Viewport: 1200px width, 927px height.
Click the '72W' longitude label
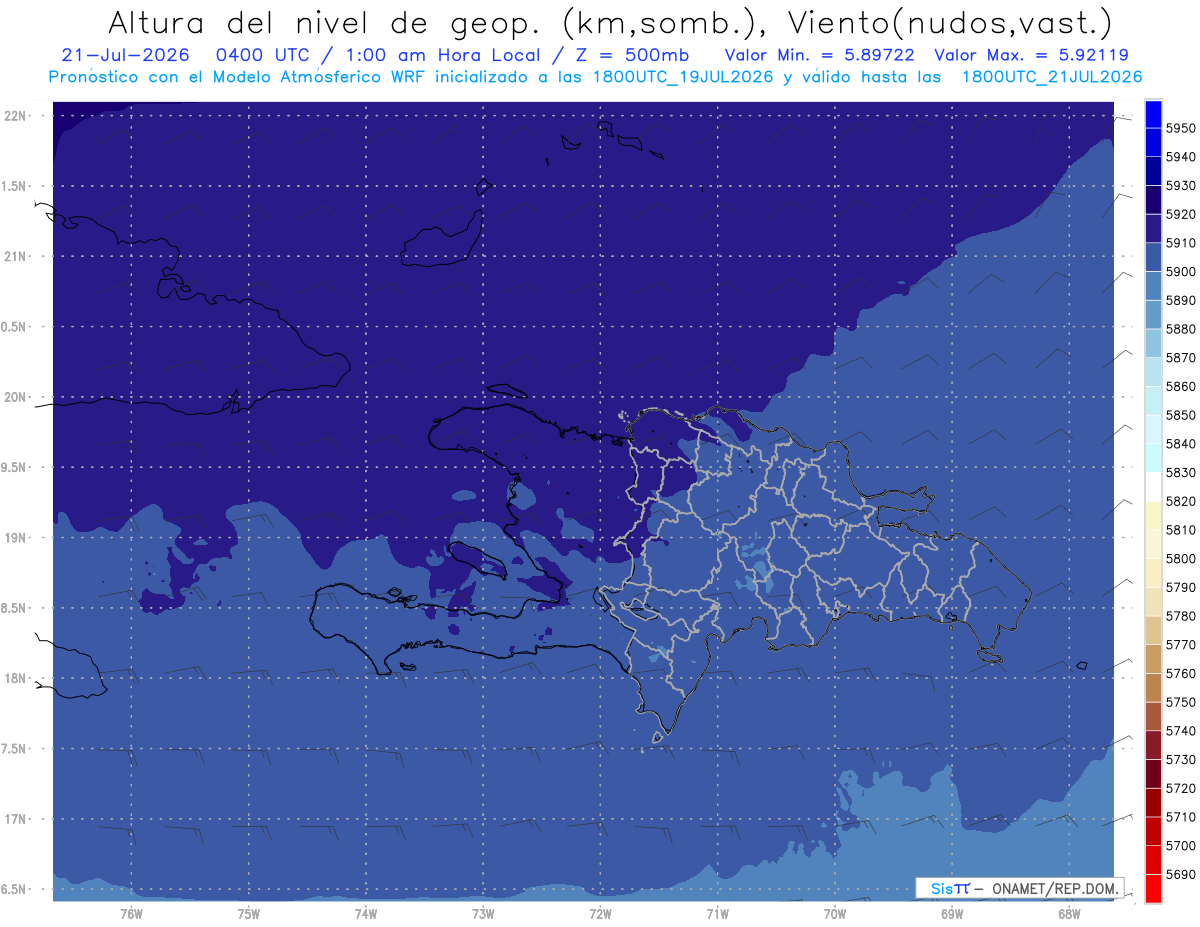point(600,914)
